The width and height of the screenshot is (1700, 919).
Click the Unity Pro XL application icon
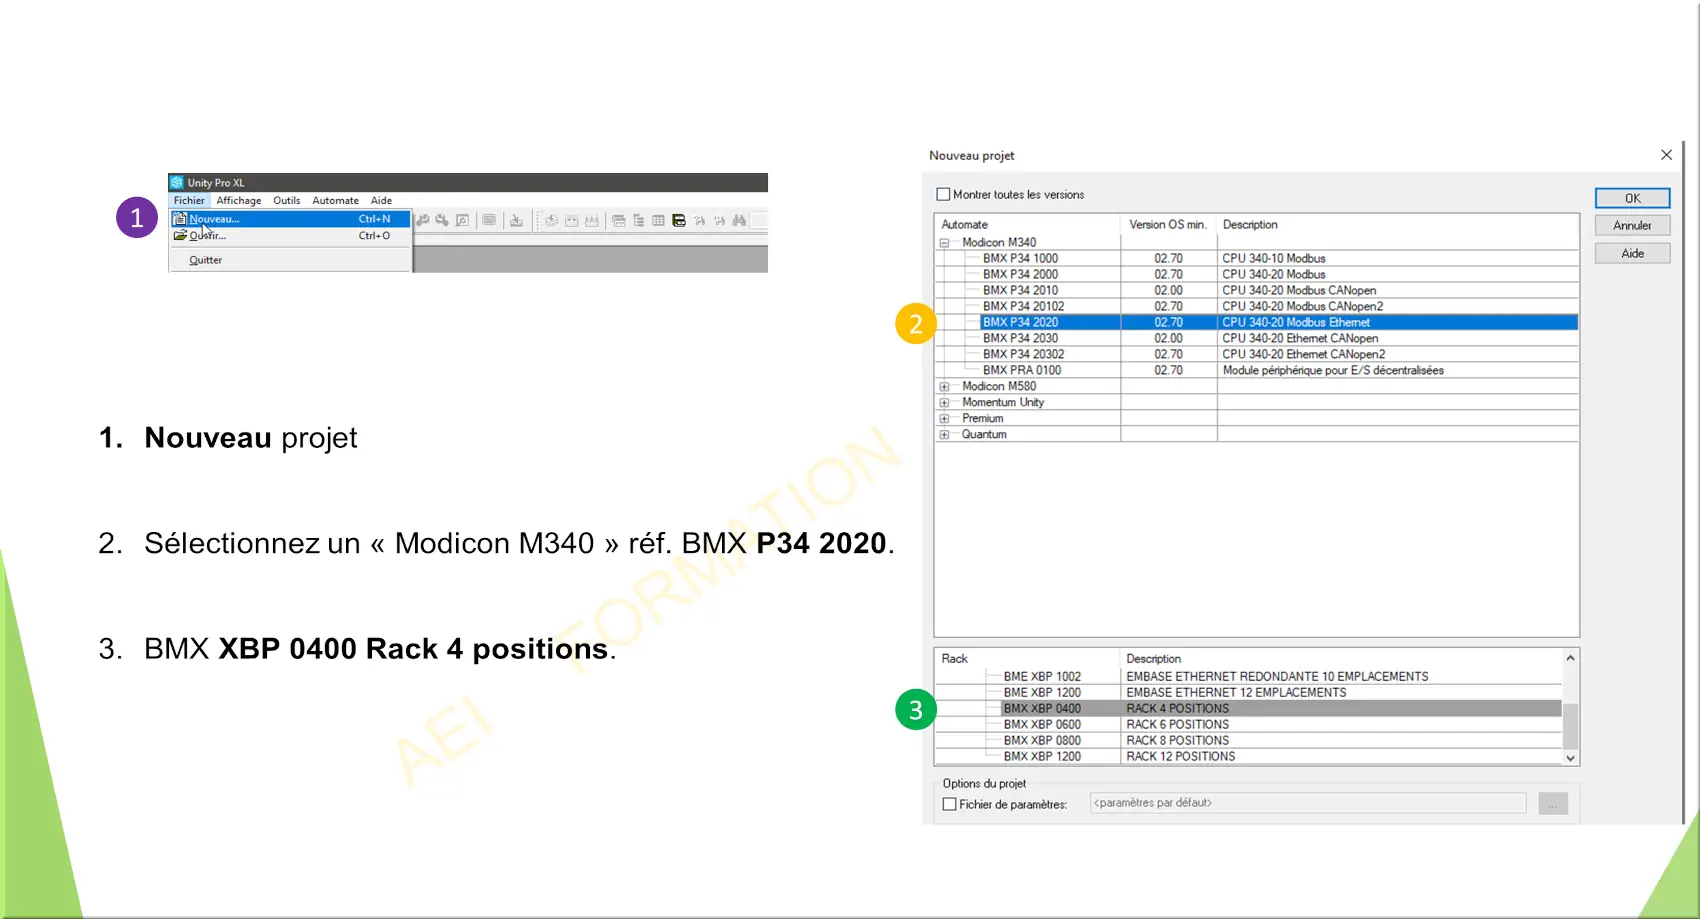(177, 183)
